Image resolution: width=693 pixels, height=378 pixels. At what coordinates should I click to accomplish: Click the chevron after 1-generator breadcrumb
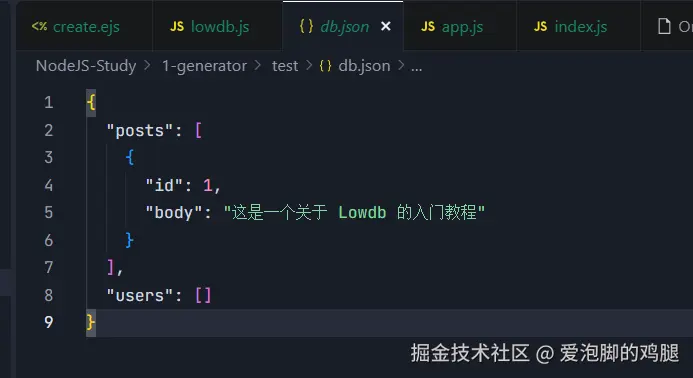point(258,66)
